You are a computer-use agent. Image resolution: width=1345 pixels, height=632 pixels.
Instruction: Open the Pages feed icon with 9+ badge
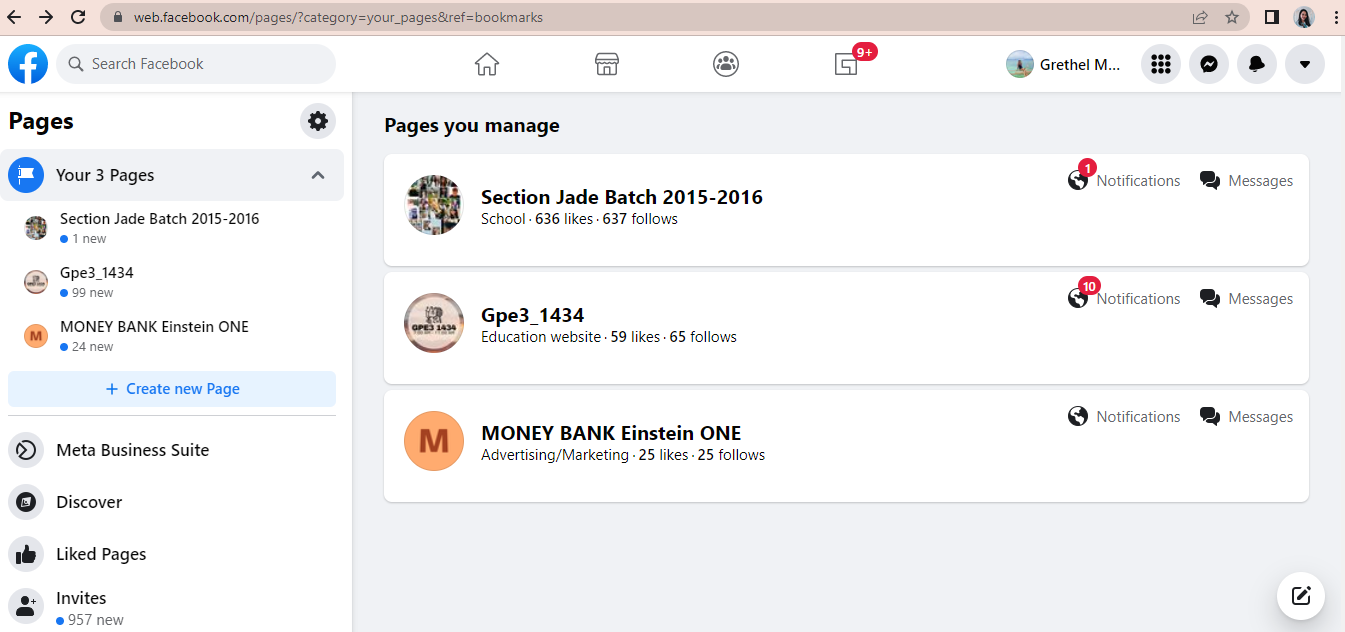click(847, 64)
